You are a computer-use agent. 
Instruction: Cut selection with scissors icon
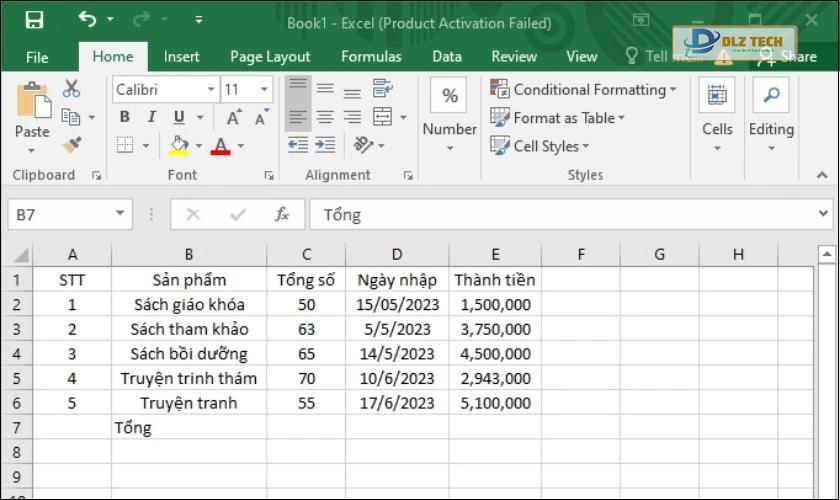click(x=71, y=88)
